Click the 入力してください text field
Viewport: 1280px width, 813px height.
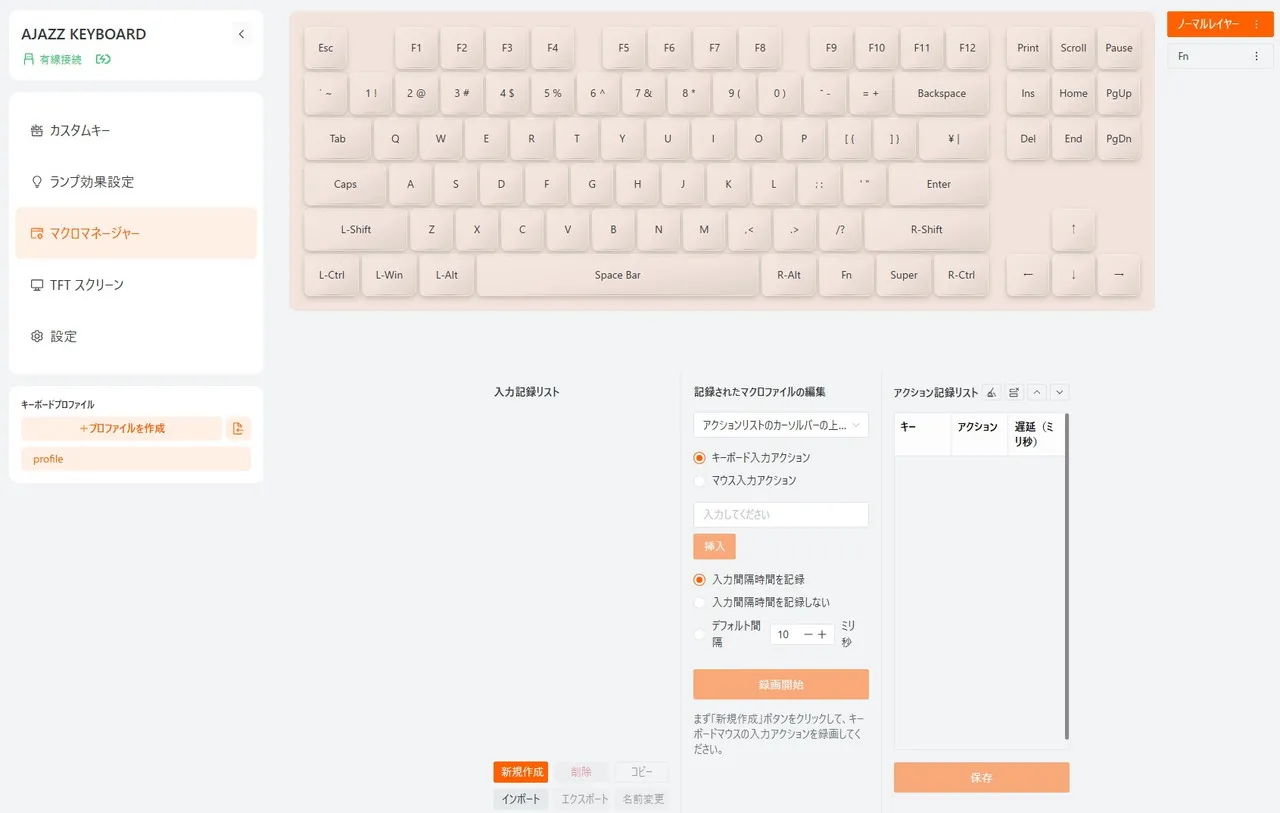click(780, 515)
